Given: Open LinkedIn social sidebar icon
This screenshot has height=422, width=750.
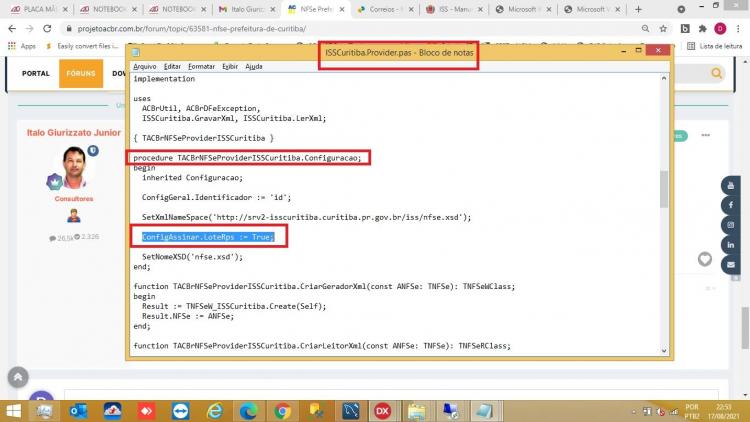Looking at the screenshot, I should point(730,245).
